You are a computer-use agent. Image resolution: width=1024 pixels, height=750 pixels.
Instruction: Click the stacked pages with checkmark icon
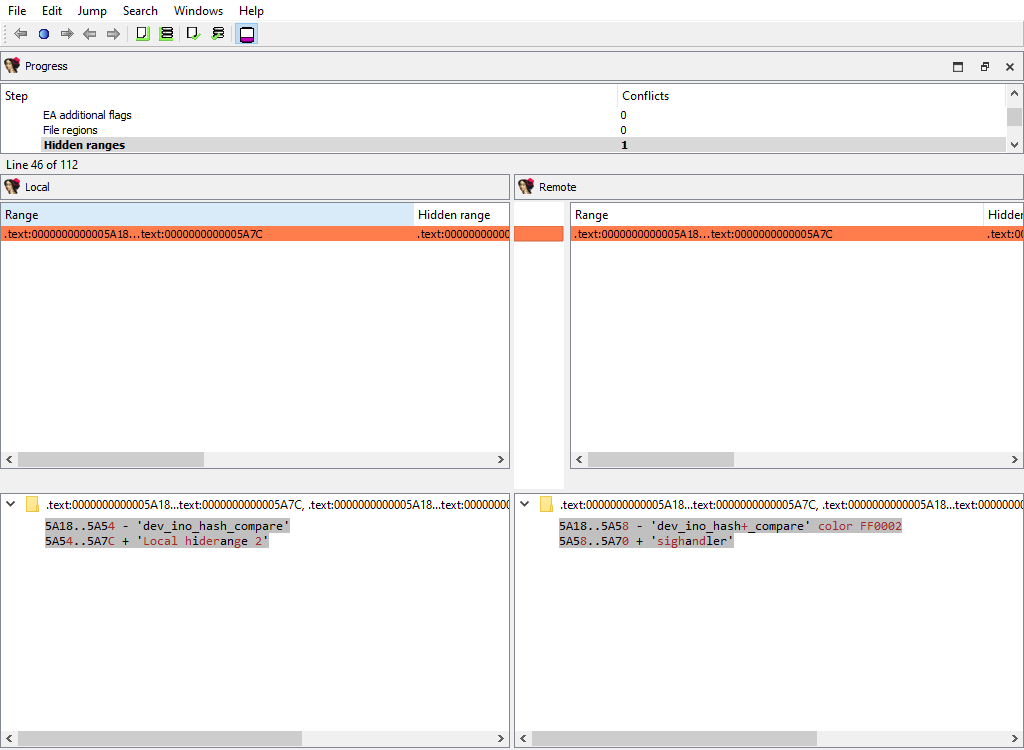point(218,34)
